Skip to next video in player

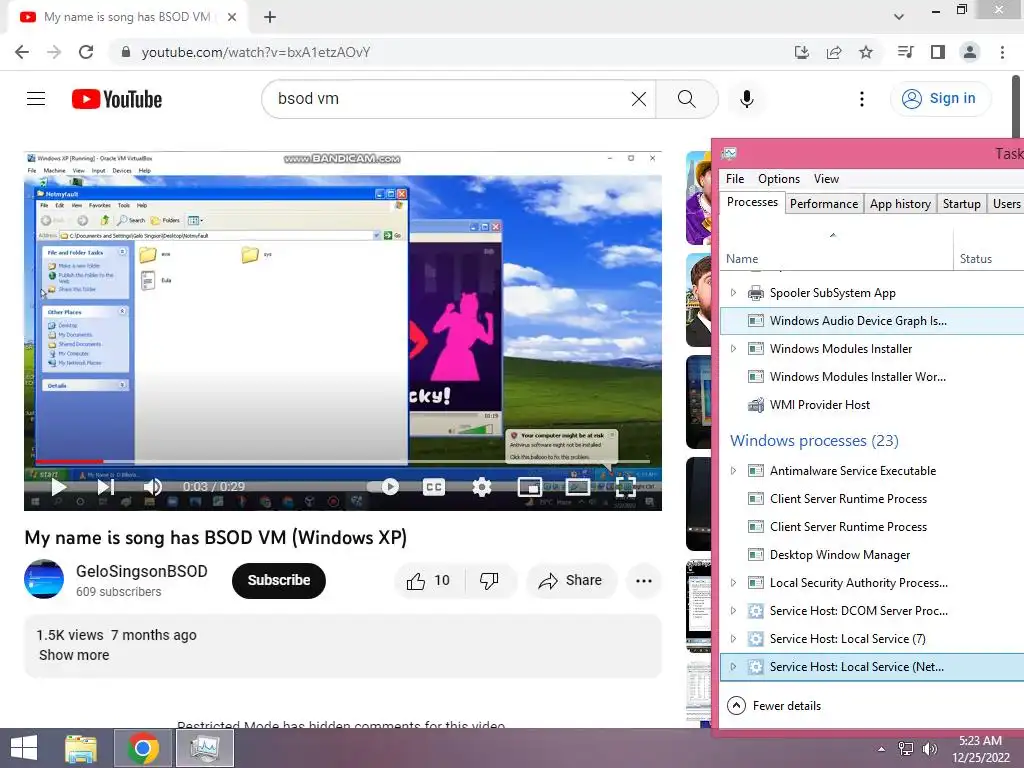pyautogui.click(x=106, y=487)
